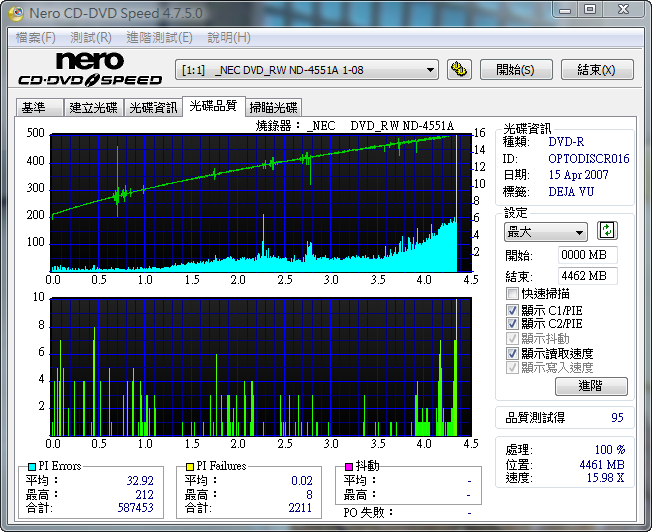This screenshot has height=532, width=652.
Task: Click the DEJA VU disc label
Action: pos(571,191)
